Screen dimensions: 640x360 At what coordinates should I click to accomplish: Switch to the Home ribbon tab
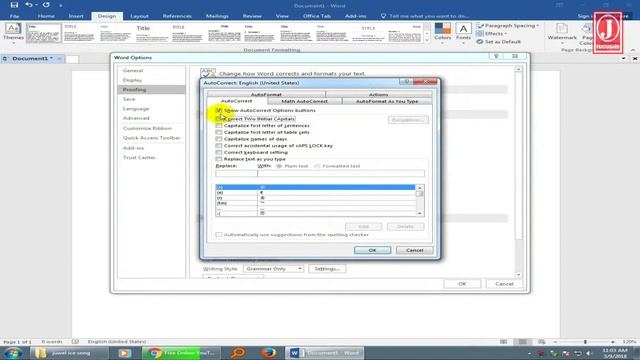click(46, 16)
